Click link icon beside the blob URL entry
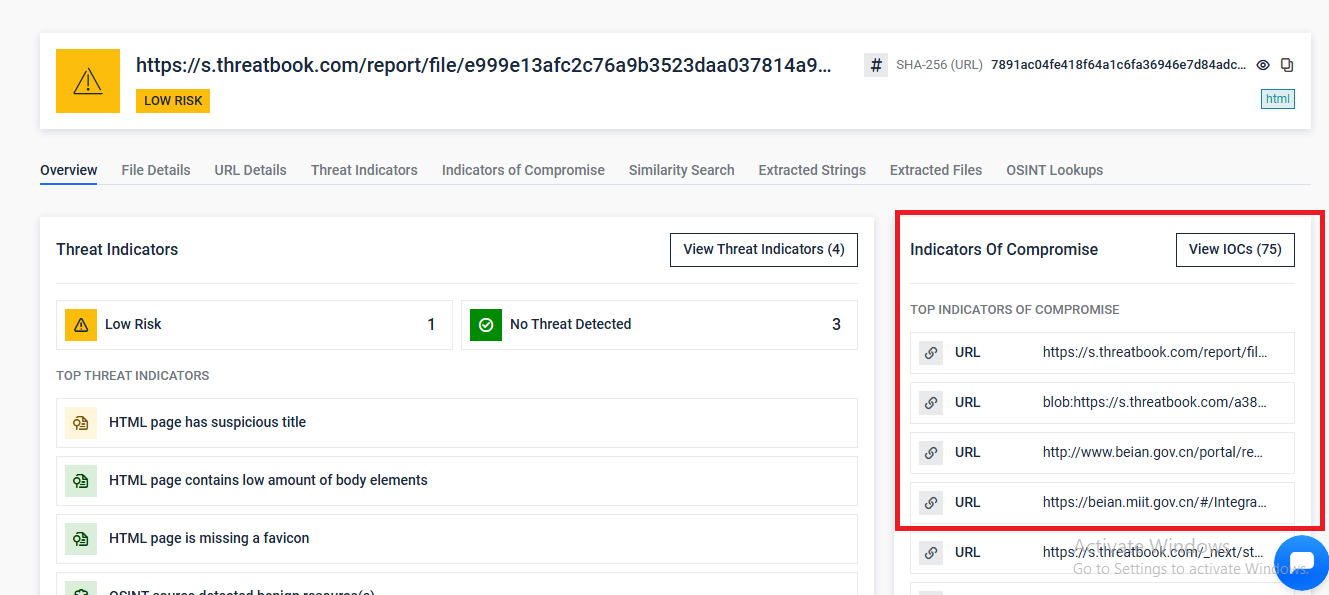 (x=931, y=402)
